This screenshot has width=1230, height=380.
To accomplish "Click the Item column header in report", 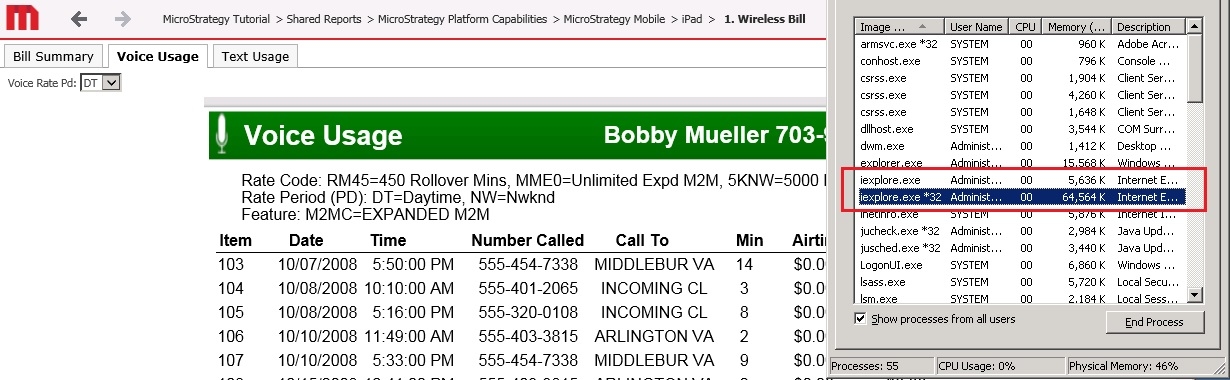I will [235, 240].
